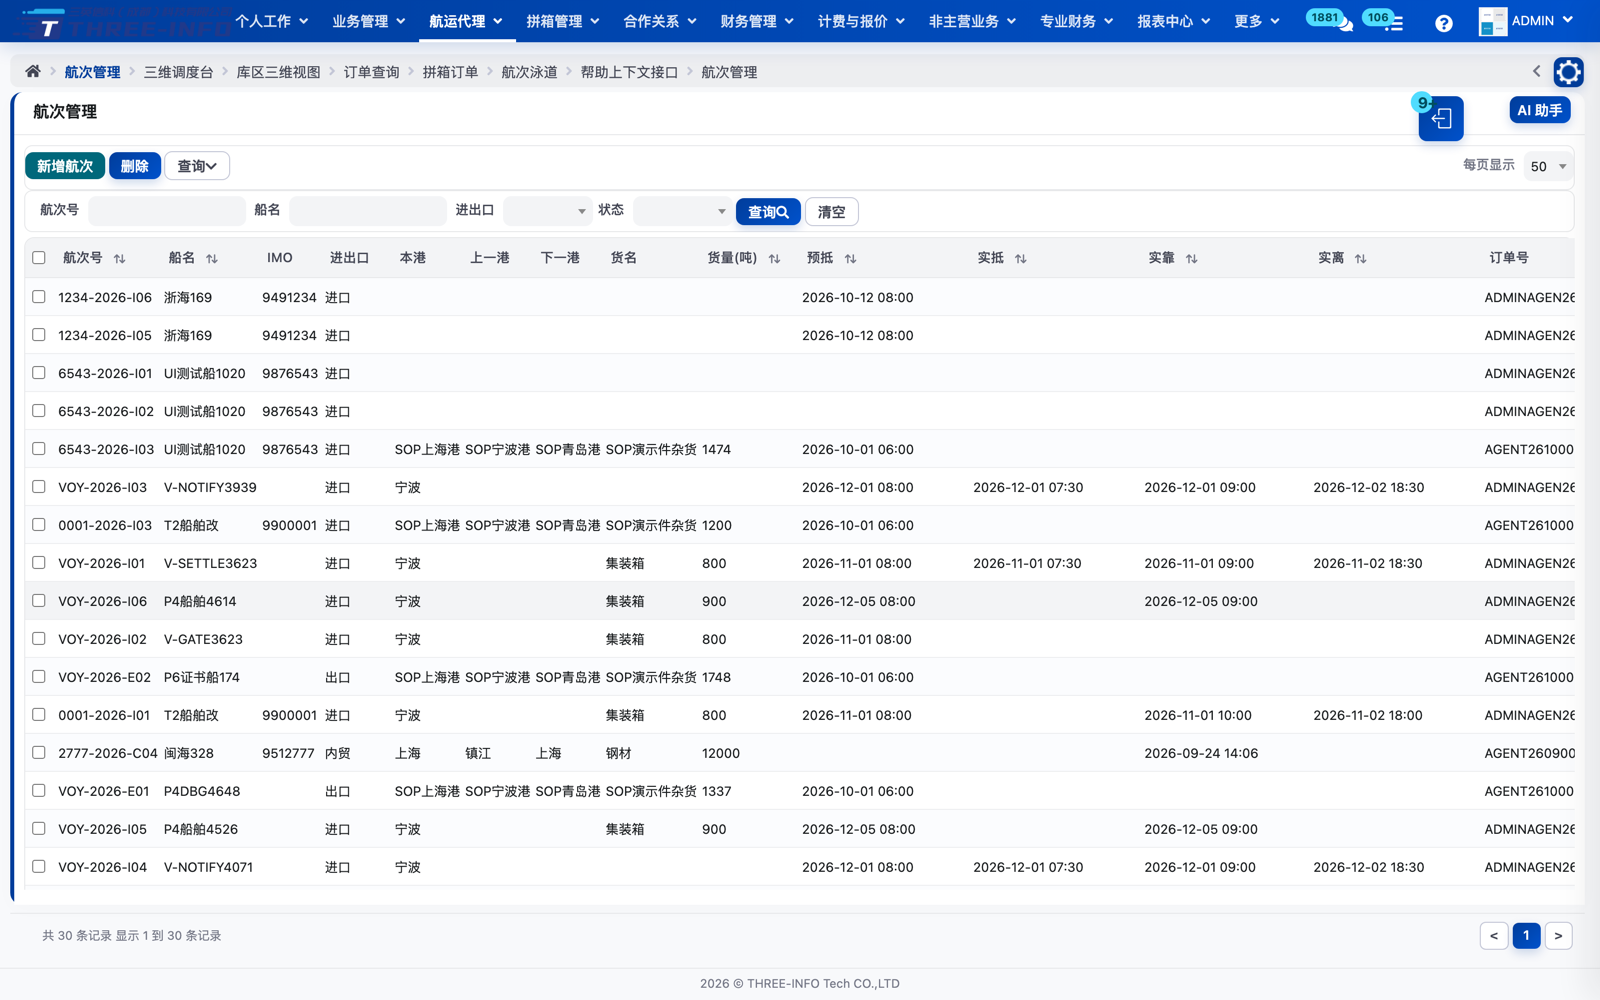Check the row VOY-2026-I01 checkbox
Viewport: 1600px width, 1000px height.
pyautogui.click(x=39, y=563)
